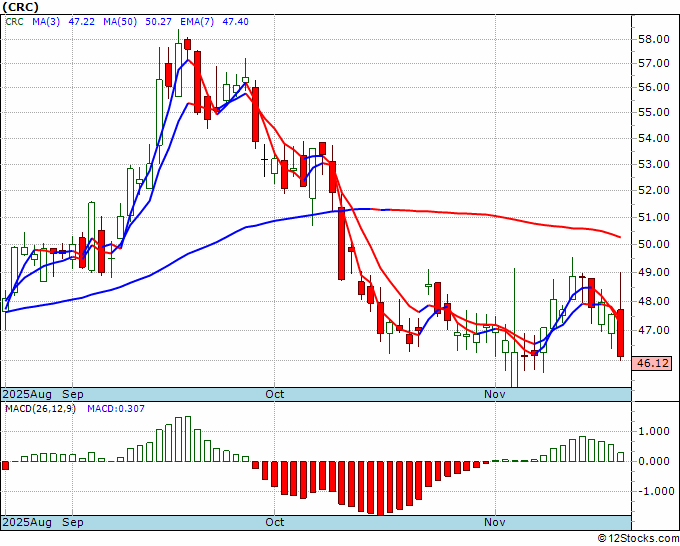Click the 55.00 price axis label
The height and width of the screenshot is (546, 680).
coord(654,112)
